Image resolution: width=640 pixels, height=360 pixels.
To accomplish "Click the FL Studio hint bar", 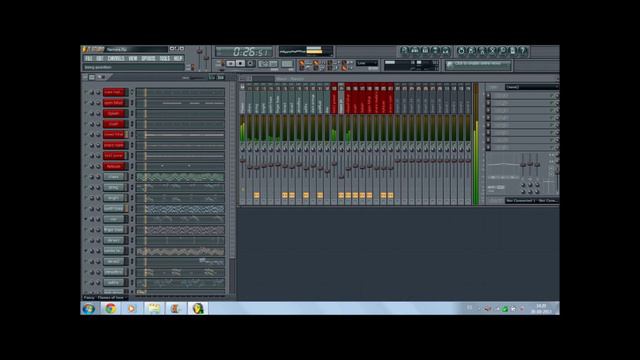I will (133, 67).
